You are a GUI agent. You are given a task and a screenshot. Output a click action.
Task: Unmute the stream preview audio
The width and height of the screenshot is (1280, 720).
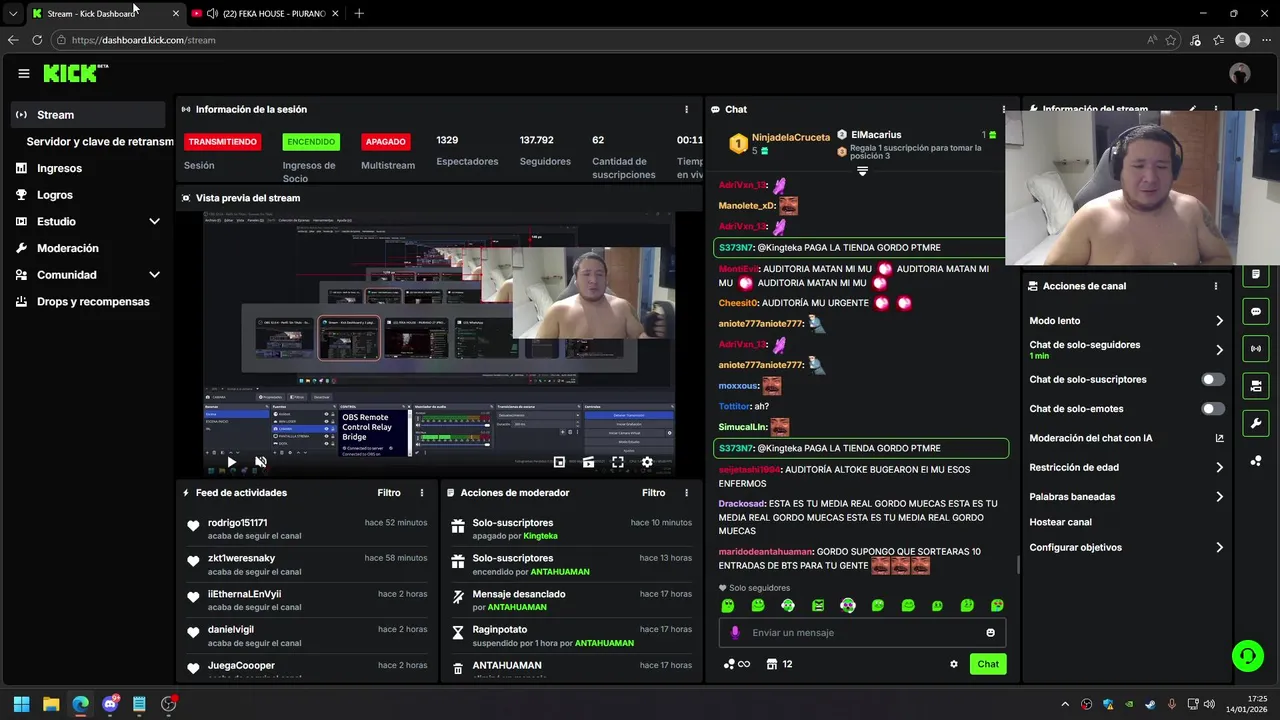260,462
